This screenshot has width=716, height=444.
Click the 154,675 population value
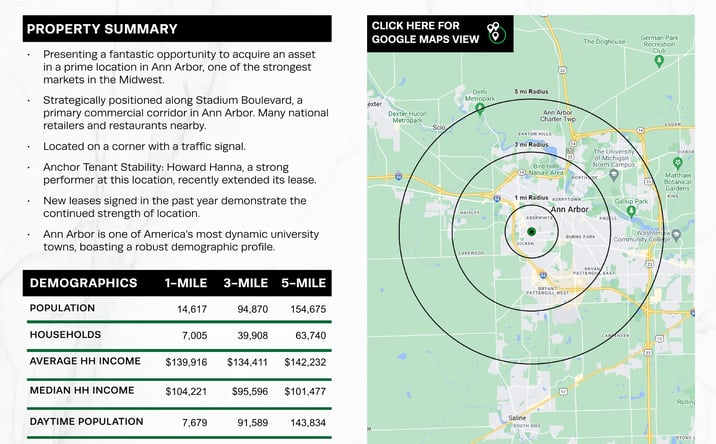pyautogui.click(x=308, y=309)
